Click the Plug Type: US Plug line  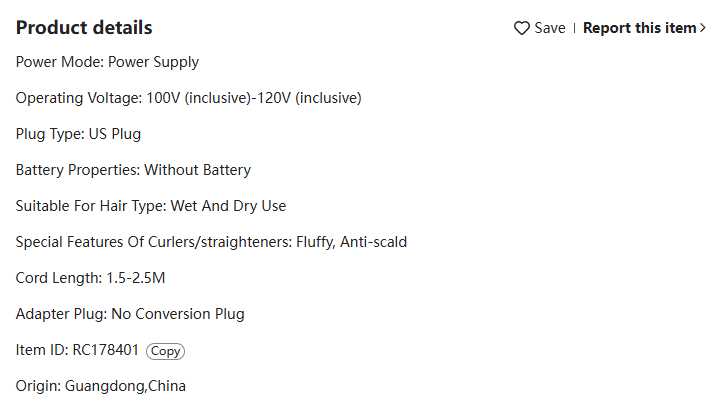pos(78,134)
